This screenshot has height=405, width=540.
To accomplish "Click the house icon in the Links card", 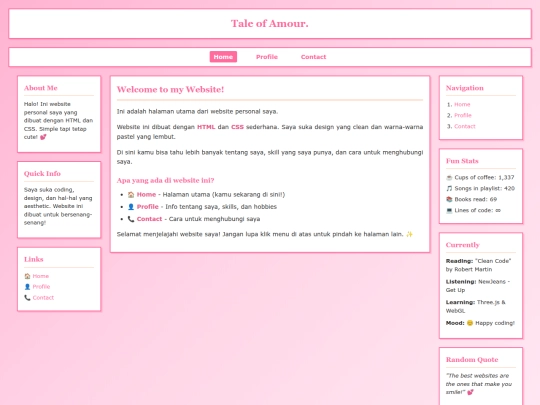I will point(28,276).
